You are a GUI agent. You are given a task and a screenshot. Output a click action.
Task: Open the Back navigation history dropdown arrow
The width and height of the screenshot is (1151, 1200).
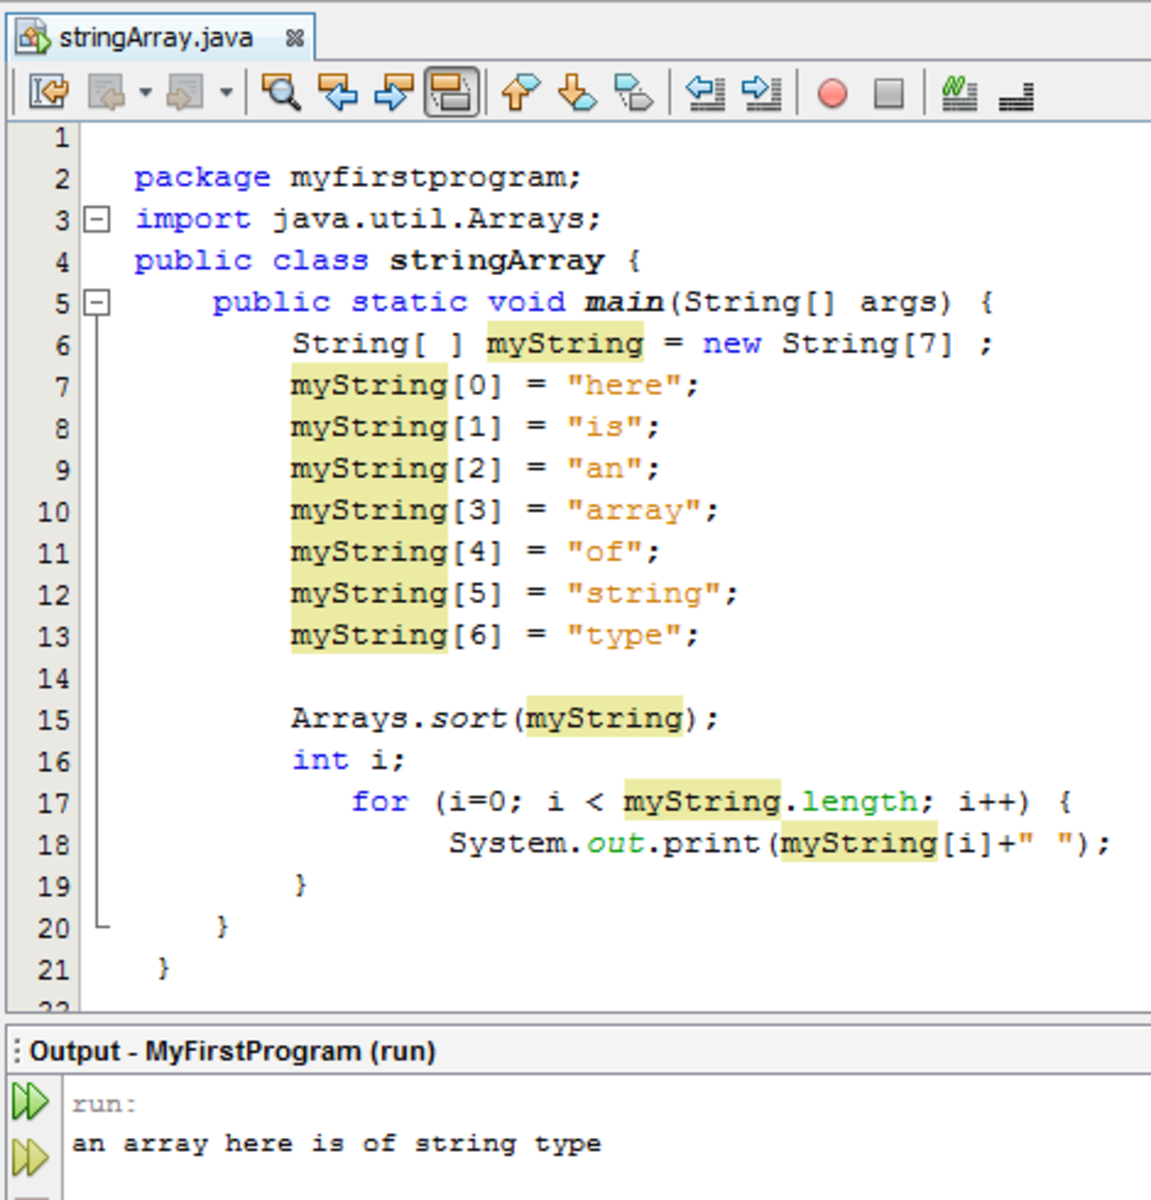(146, 93)
